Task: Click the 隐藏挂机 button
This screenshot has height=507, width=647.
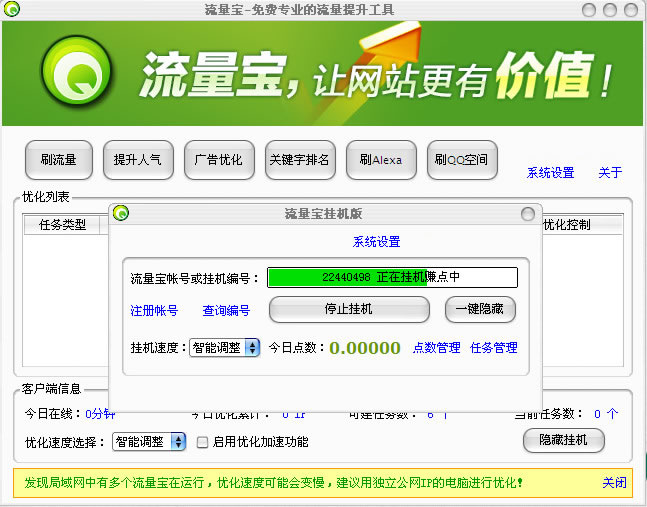Action: coord(564,440)
